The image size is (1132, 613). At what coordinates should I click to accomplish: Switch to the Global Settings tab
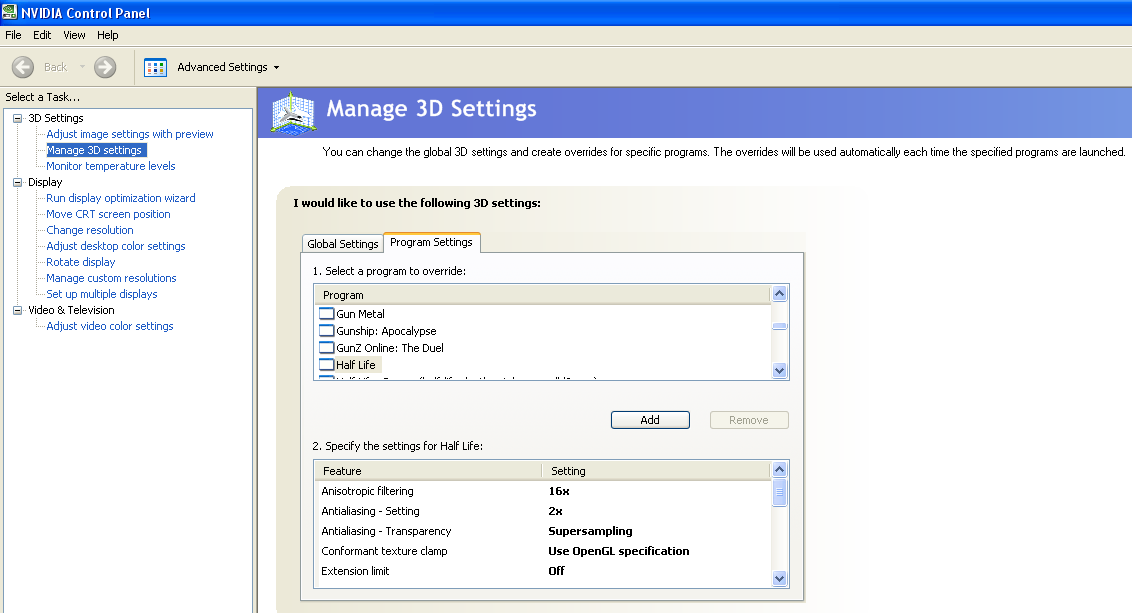click(342, 244)
